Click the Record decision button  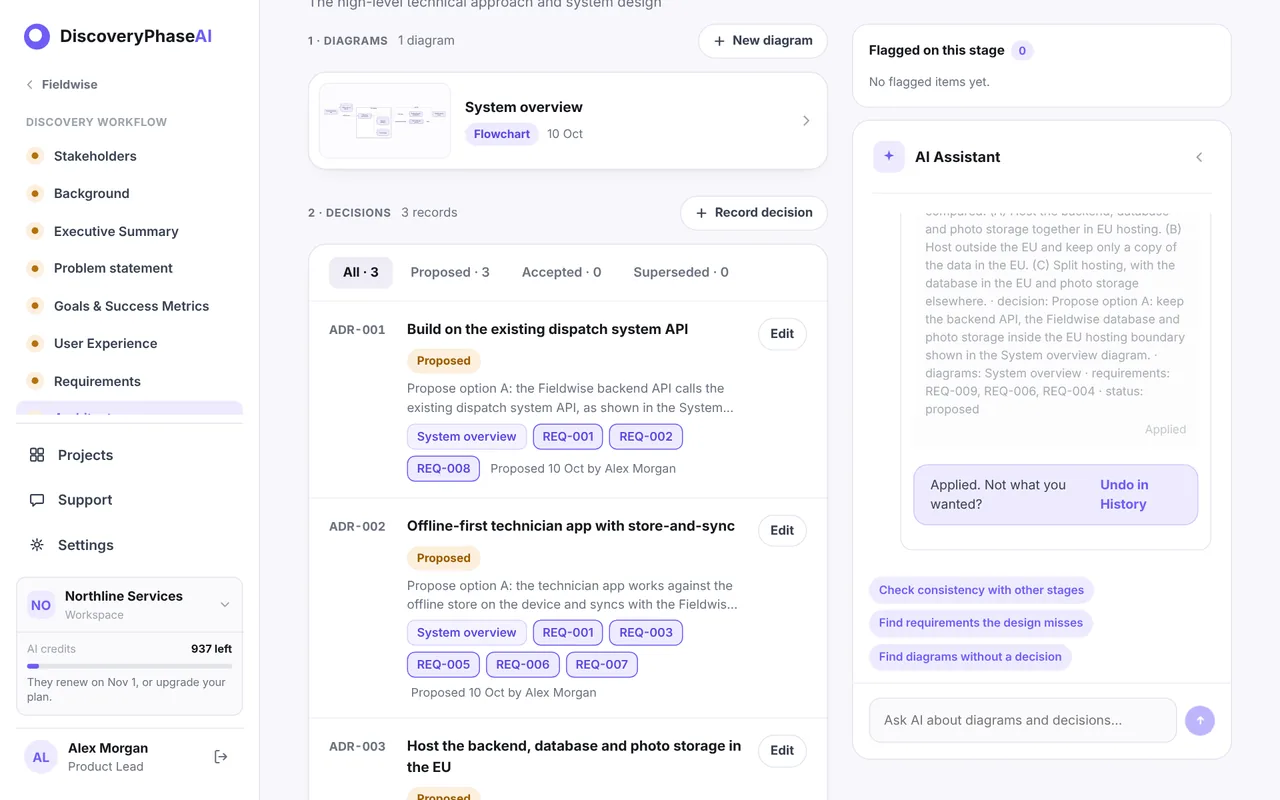(x=754, y=213)
